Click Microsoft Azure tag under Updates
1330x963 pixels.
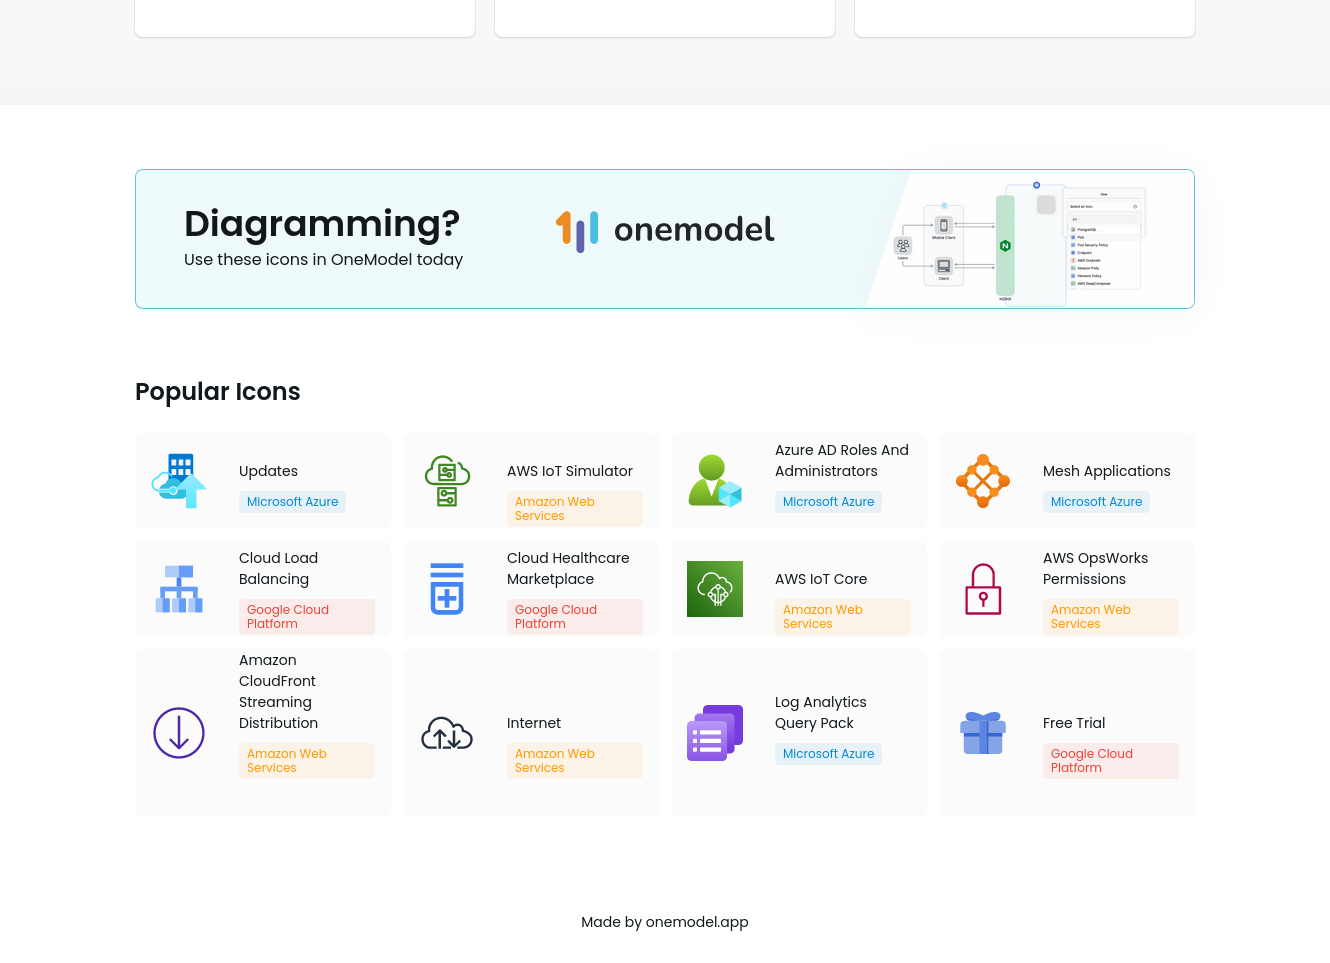pos(292,502)
